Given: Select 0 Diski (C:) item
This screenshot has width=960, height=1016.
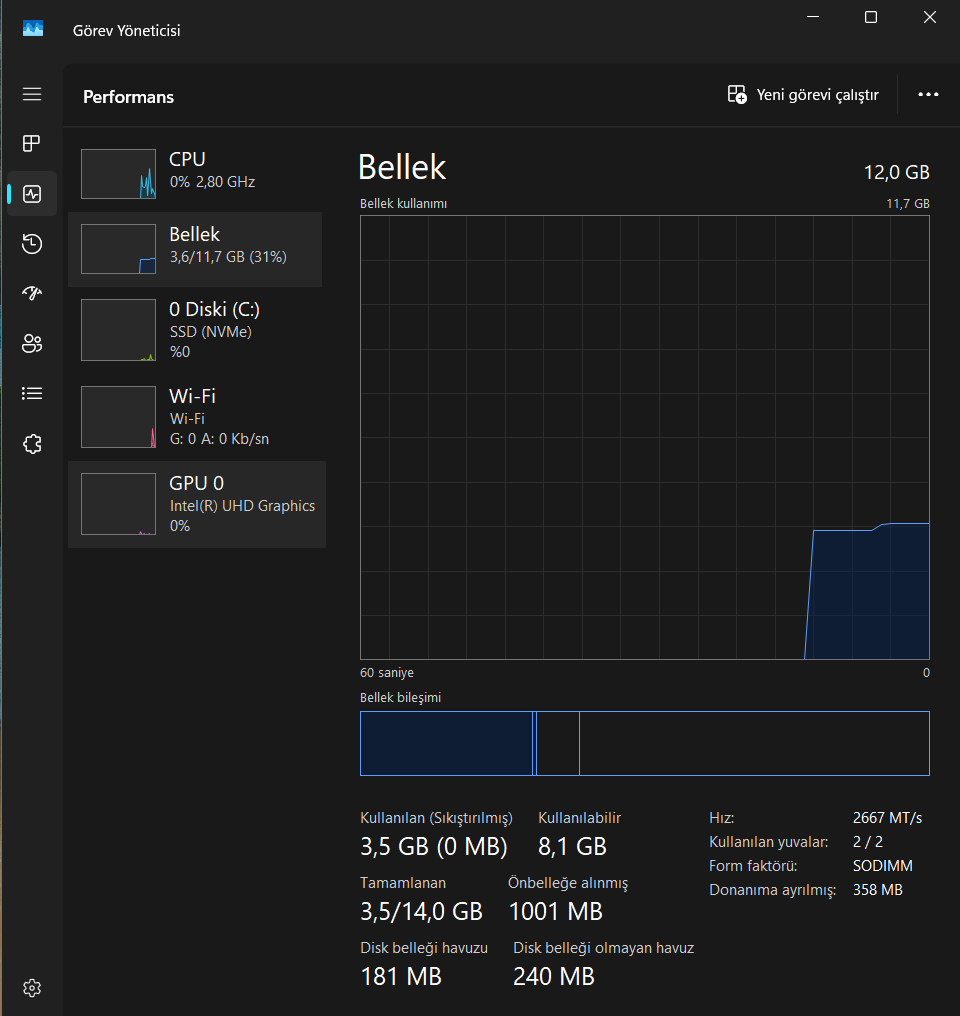Looking at the screenshot, I should click(x=195, y=330).
